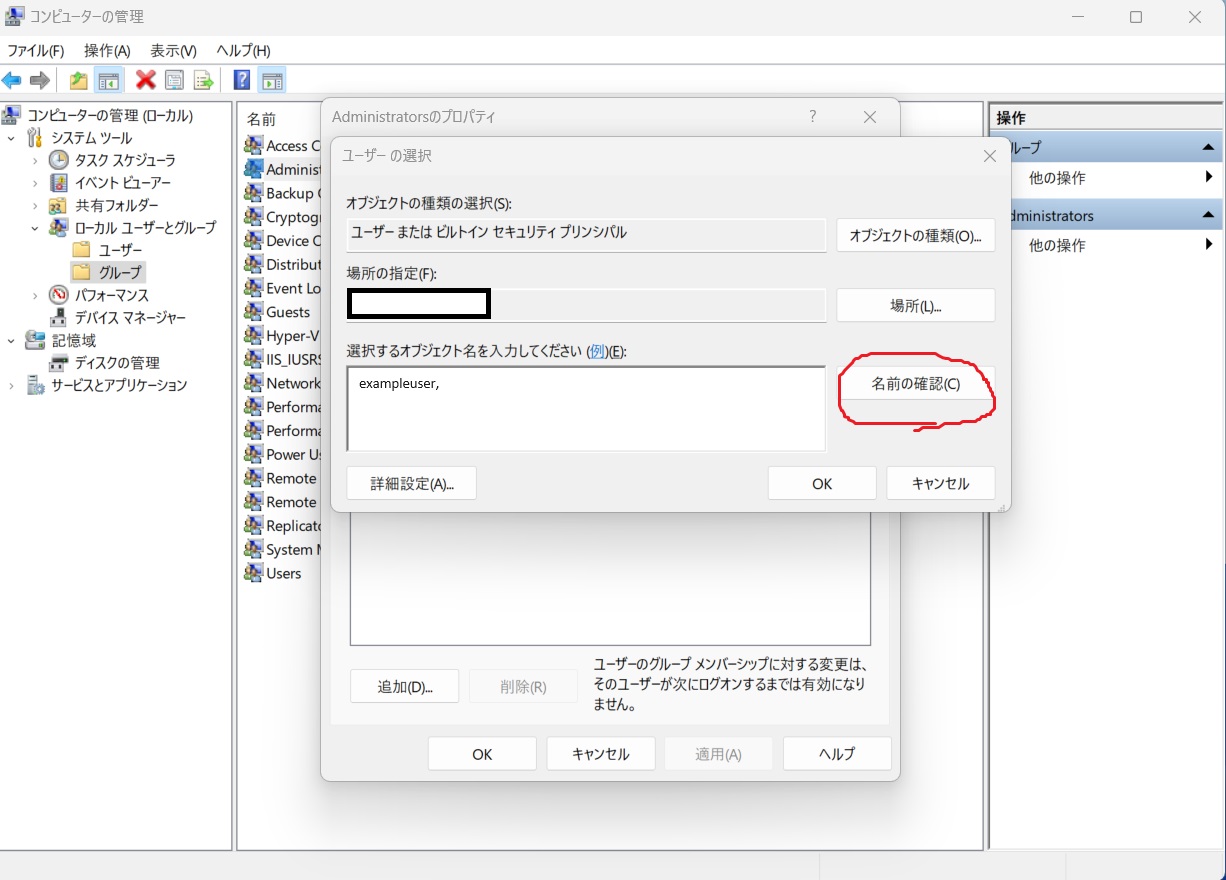This screenshot has width=1226, height=880.
Task: Click the red X delete toolbar icon
Action: click(146, 81)
